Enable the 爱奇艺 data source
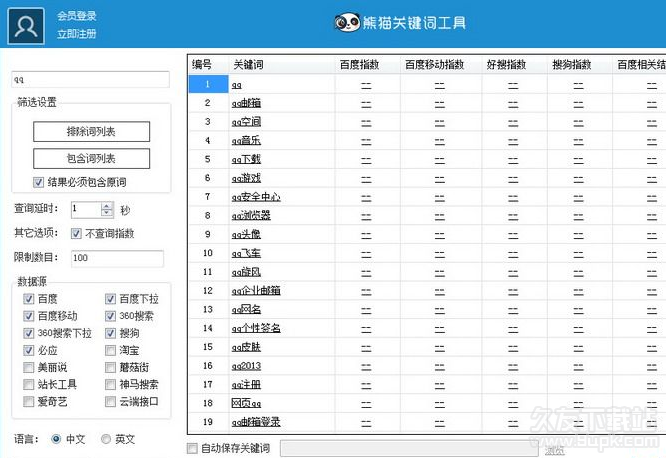666x458 pixels. point(28,401)
